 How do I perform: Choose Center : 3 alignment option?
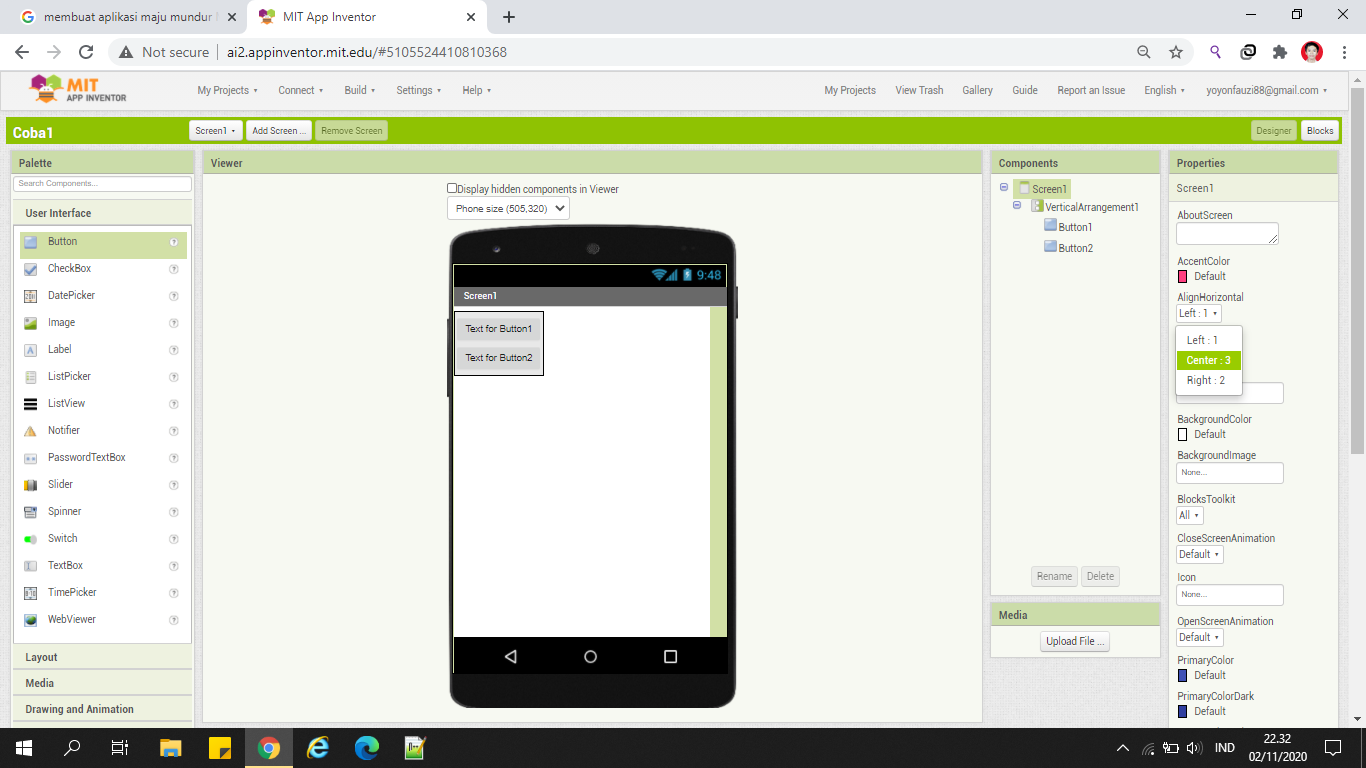[1209, 360]
